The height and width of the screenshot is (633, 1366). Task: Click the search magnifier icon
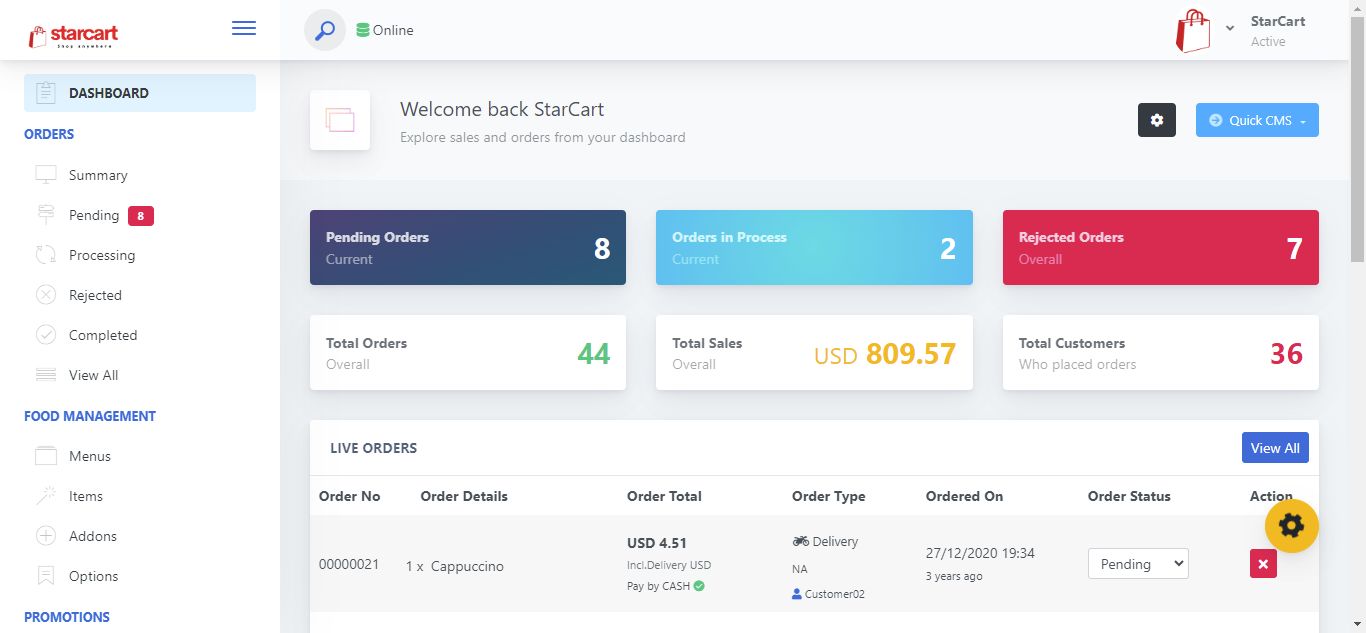pos(324,30)
